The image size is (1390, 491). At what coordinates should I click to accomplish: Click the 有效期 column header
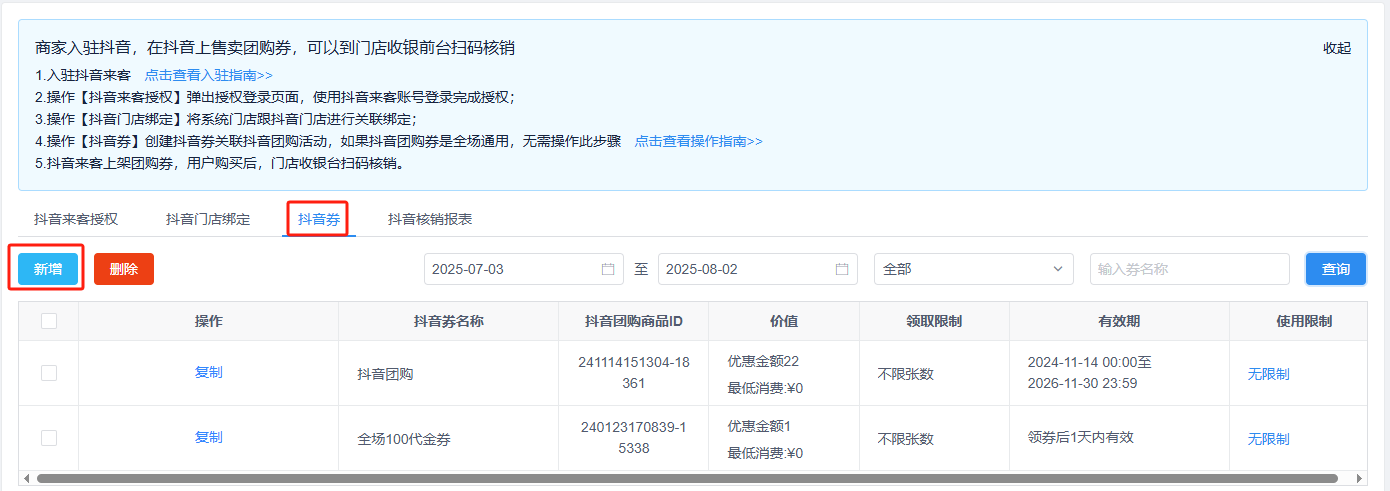pyautogui.click(x=1119, y=321)
